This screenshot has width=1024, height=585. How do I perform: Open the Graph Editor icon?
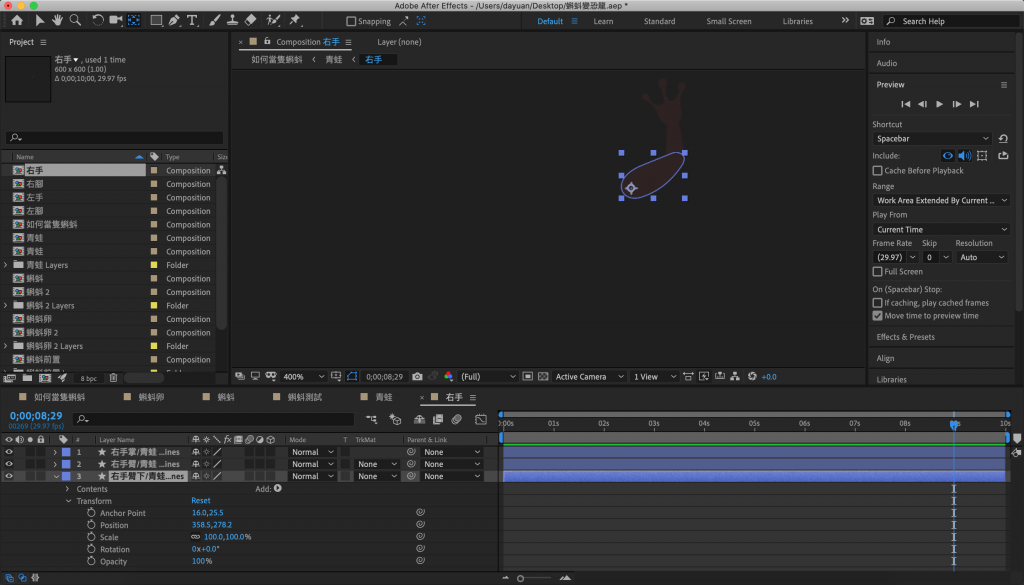(x=481, y=419)
